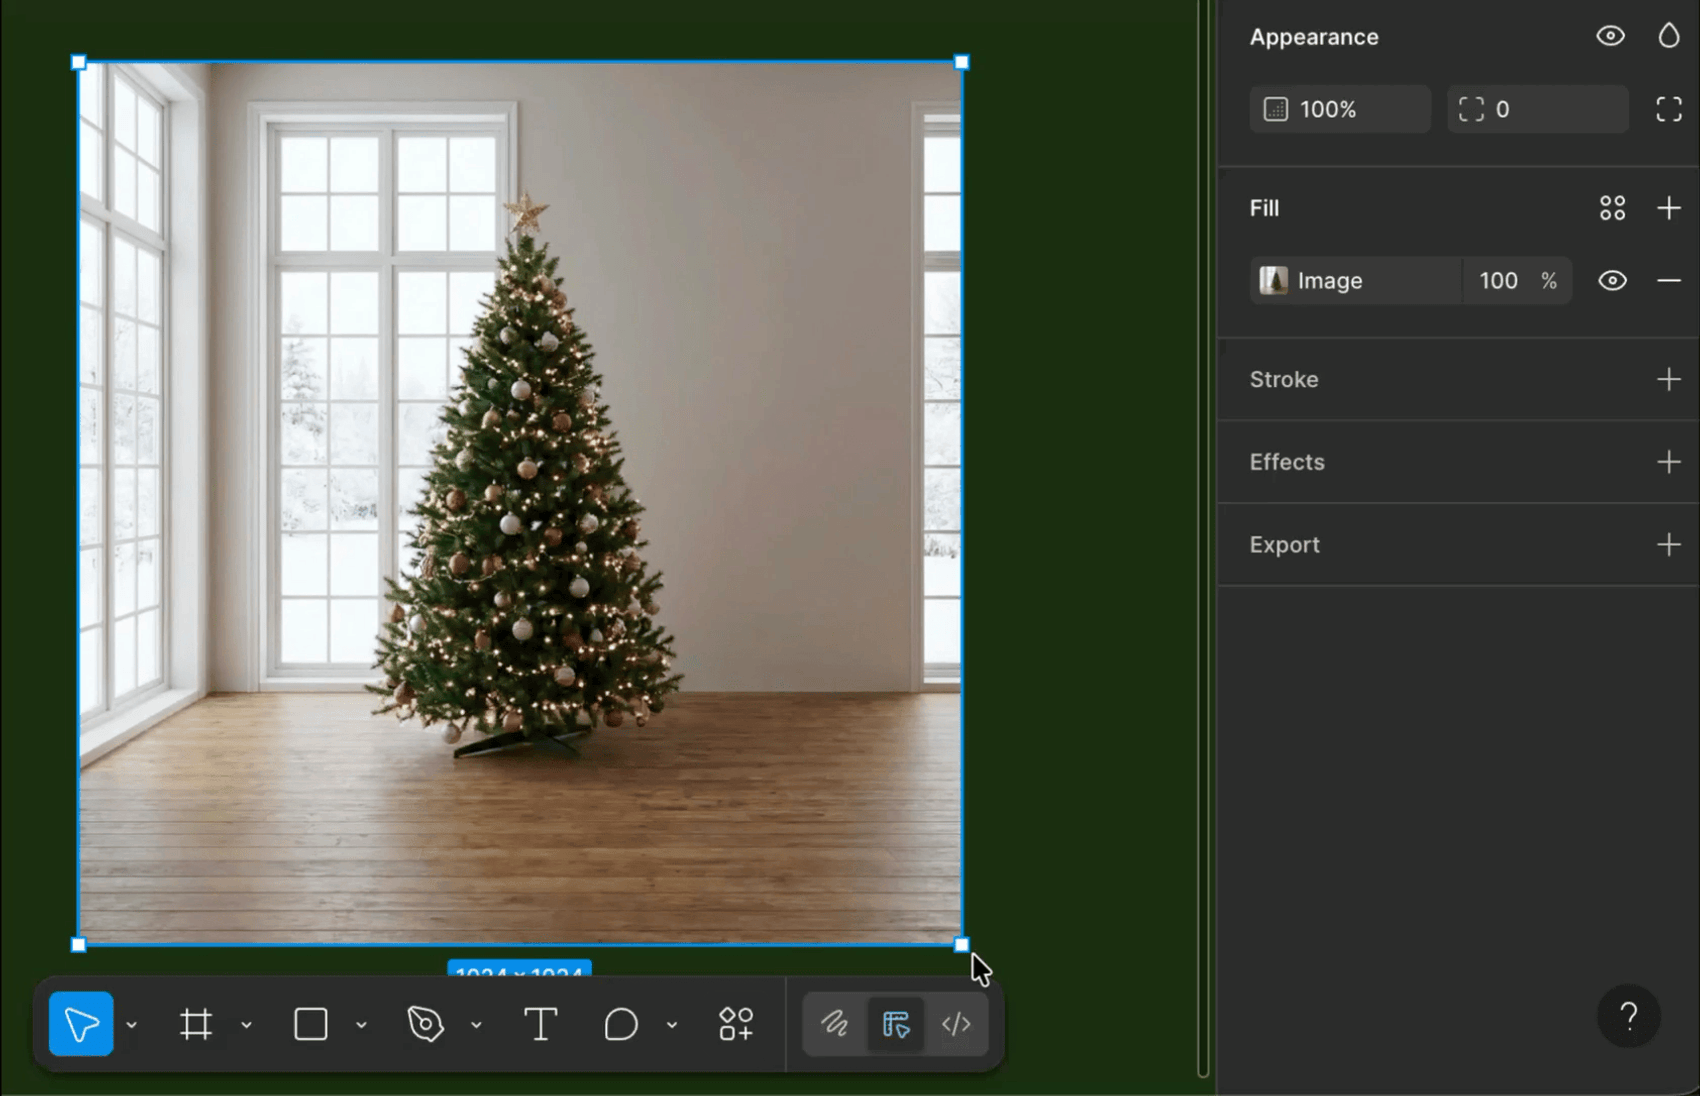1700x1096 pixels.
Task: Add a stroke with plus icon
Action: point(1669,379)
